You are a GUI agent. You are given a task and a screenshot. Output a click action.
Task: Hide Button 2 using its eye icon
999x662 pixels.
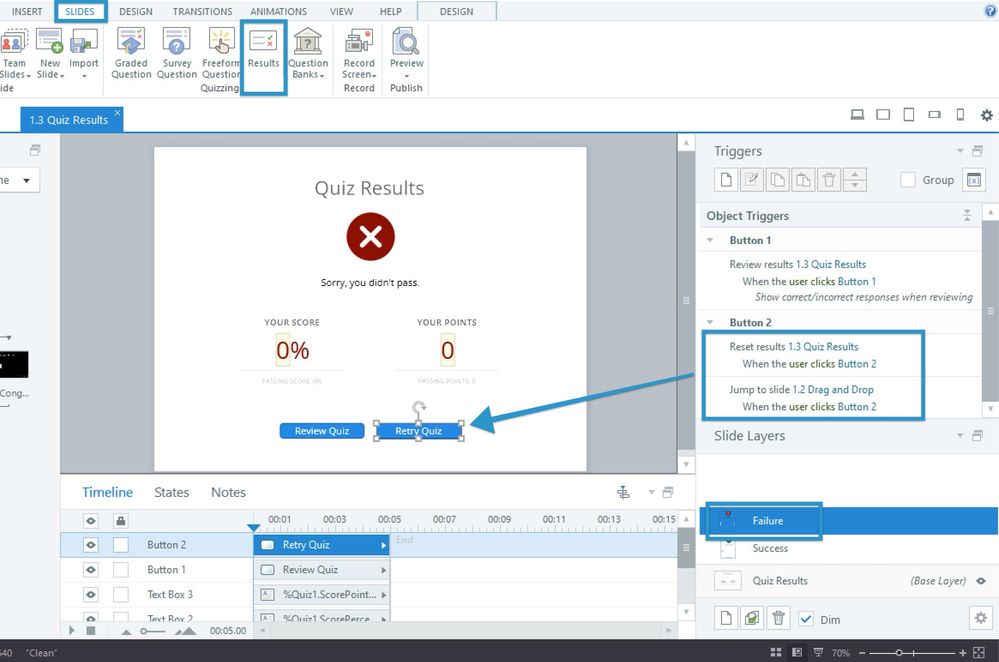coord(91,545)
